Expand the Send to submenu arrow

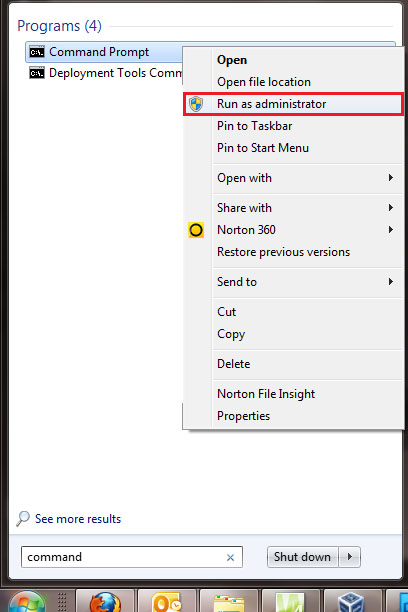[390, 282]
